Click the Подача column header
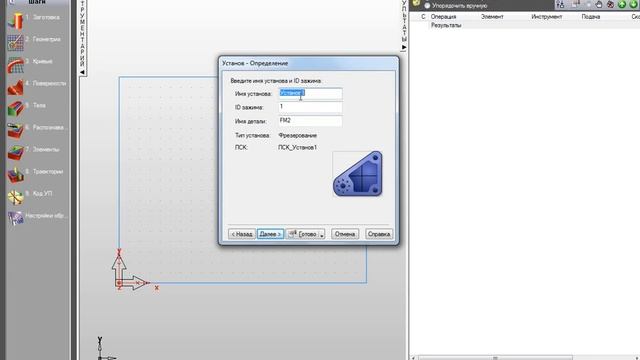This screenshot has width=640, height=360. (591, 17)
